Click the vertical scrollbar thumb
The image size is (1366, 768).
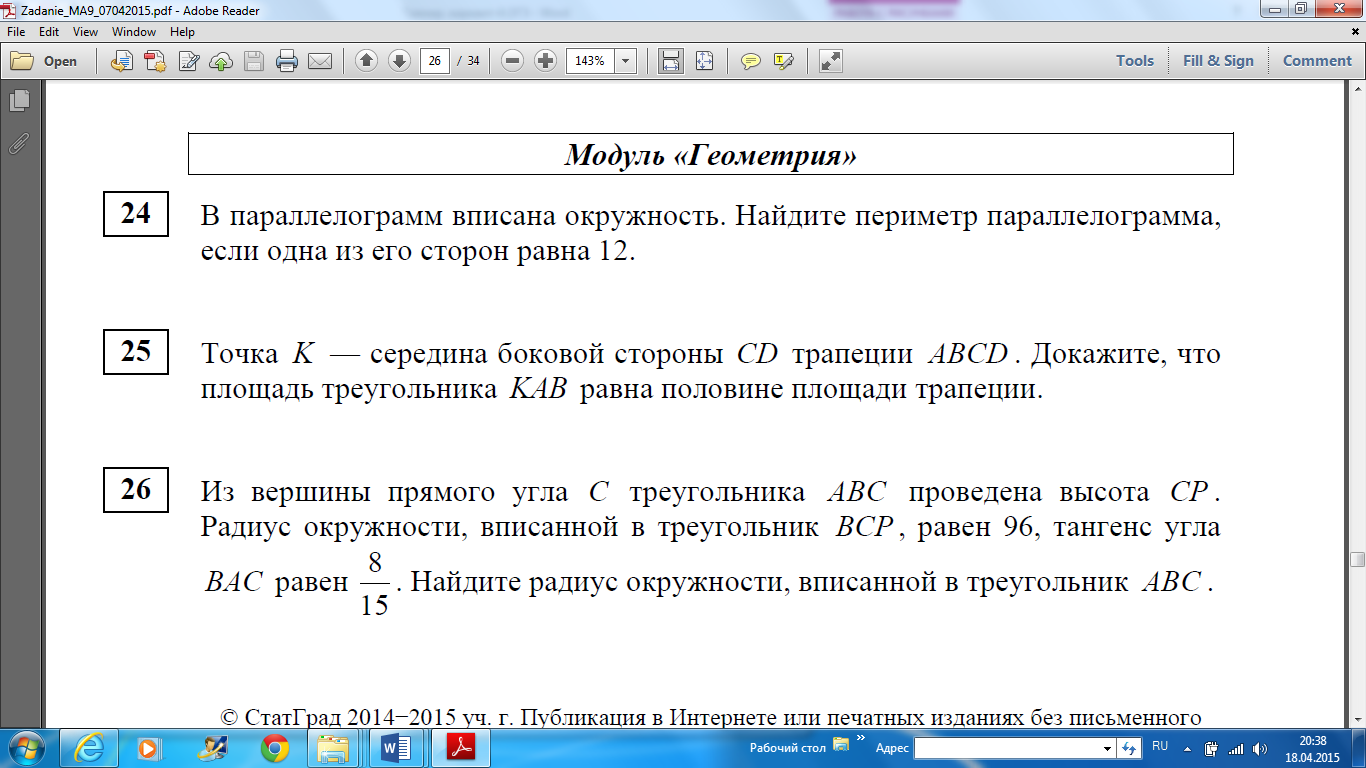pyautogui.click(x=1357, y=560)
